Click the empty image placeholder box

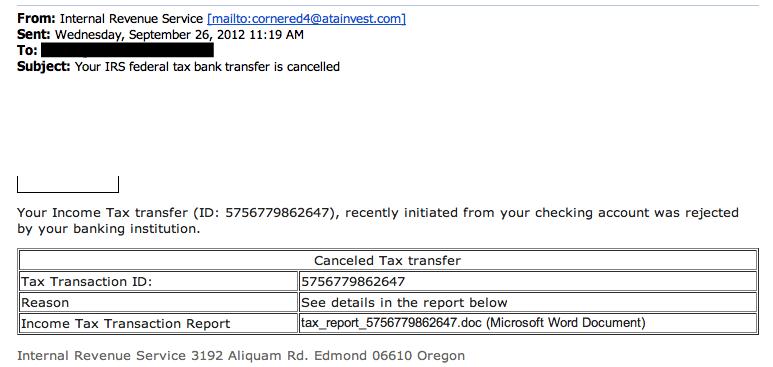68,184
